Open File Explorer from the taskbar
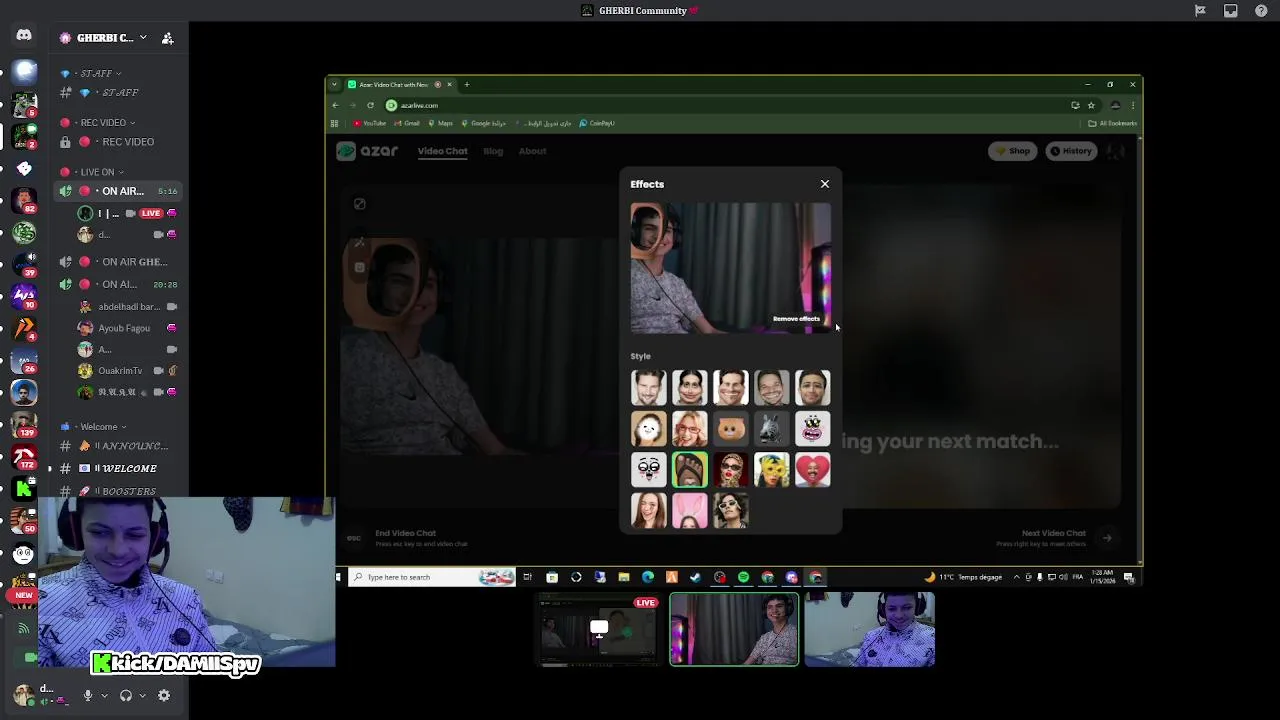This screenshot has width=1280, height=720. point(623,577)
